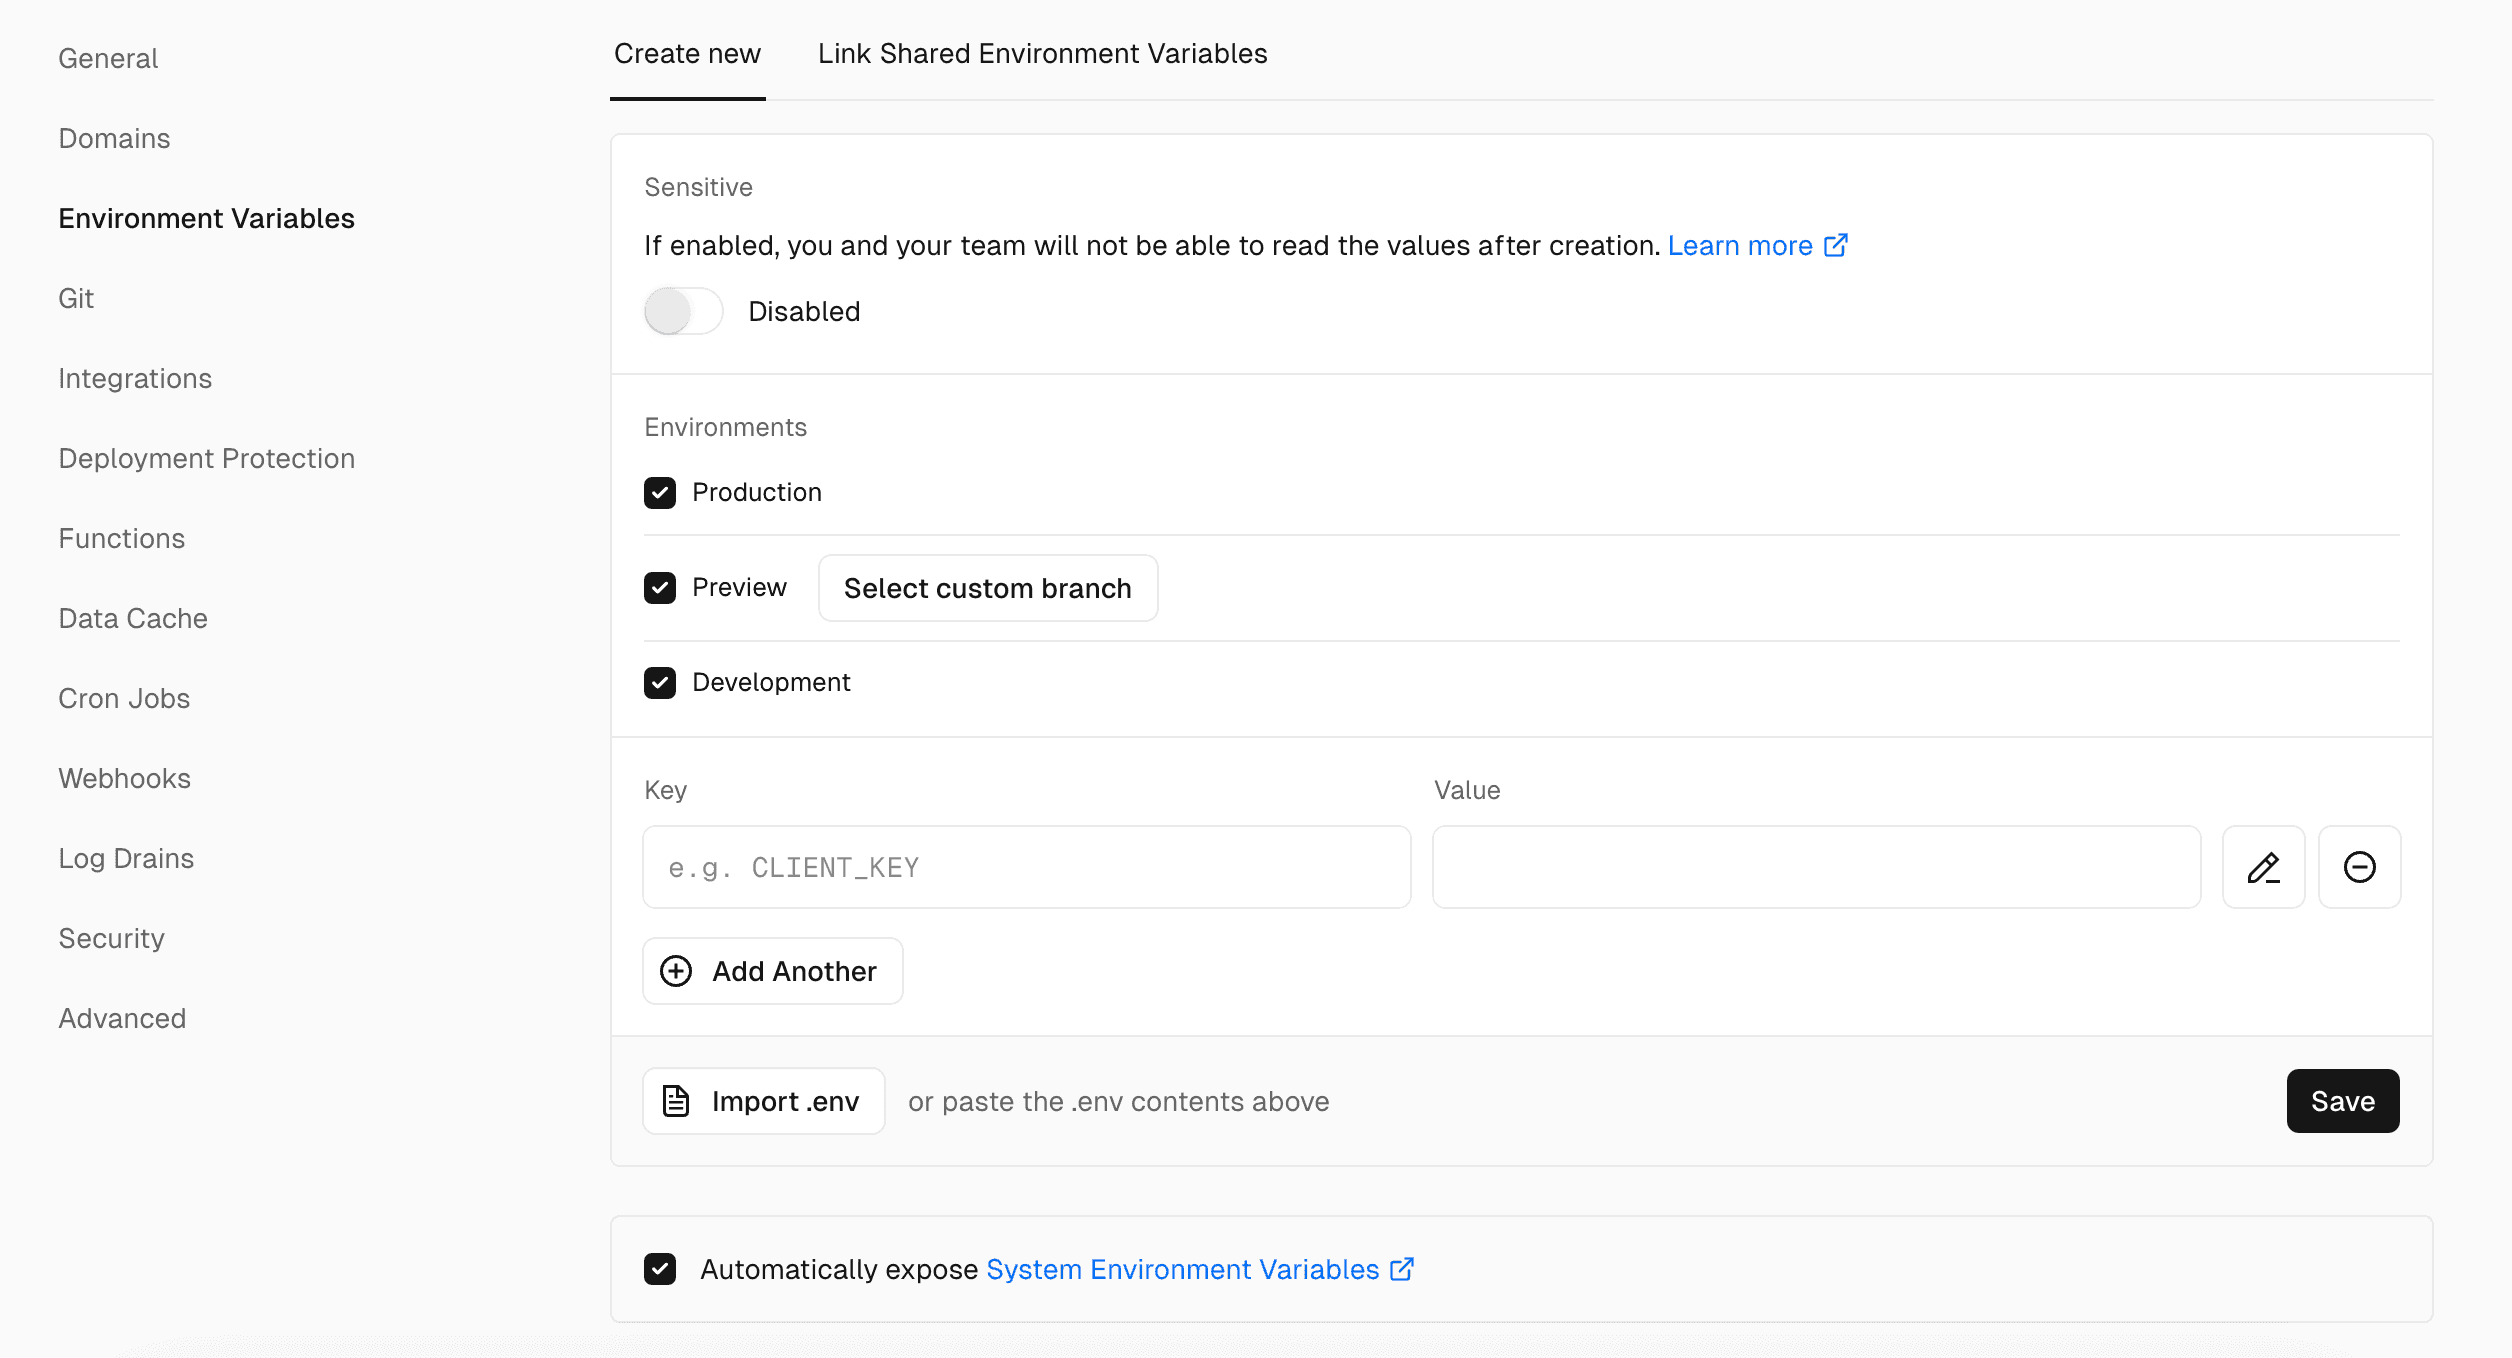Image resolution: width=2512 pixels, height=1358 pixels.
Task: Open the Select custom branch dropdown
Action: point(988,588)
